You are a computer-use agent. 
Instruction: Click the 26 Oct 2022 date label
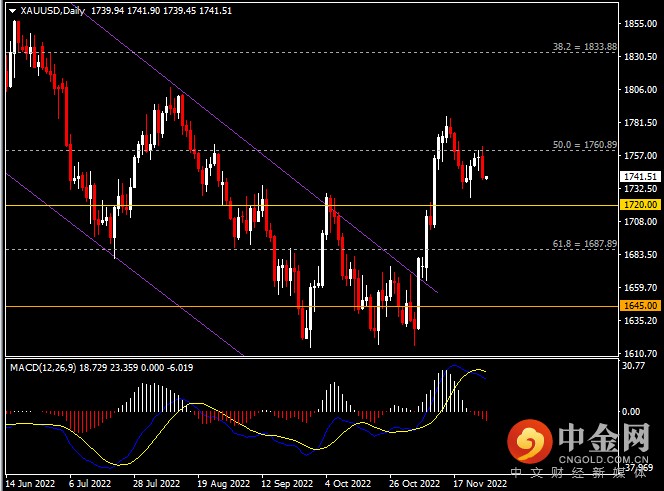pos(414,483)
